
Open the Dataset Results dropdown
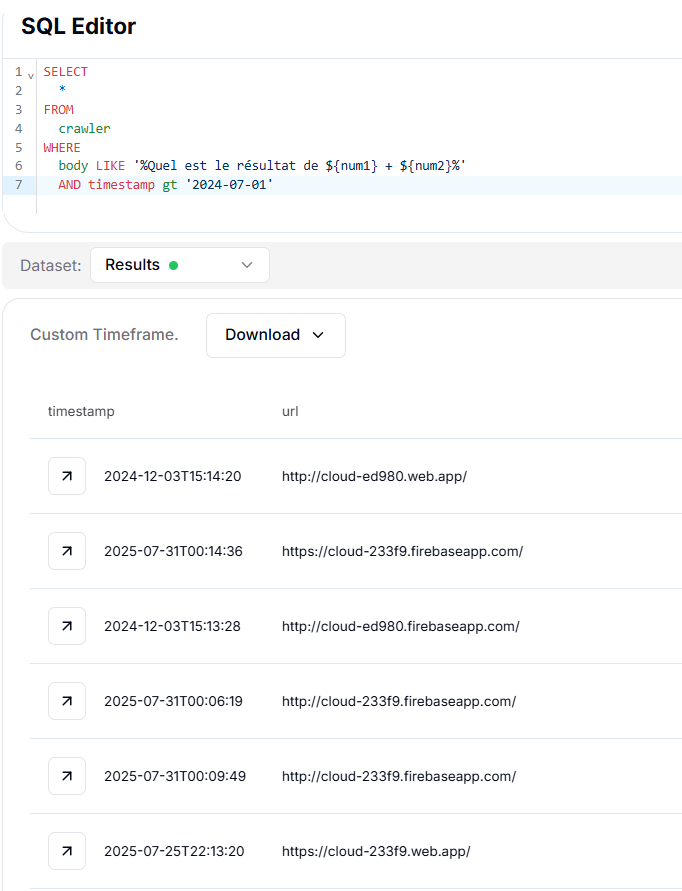180,265
